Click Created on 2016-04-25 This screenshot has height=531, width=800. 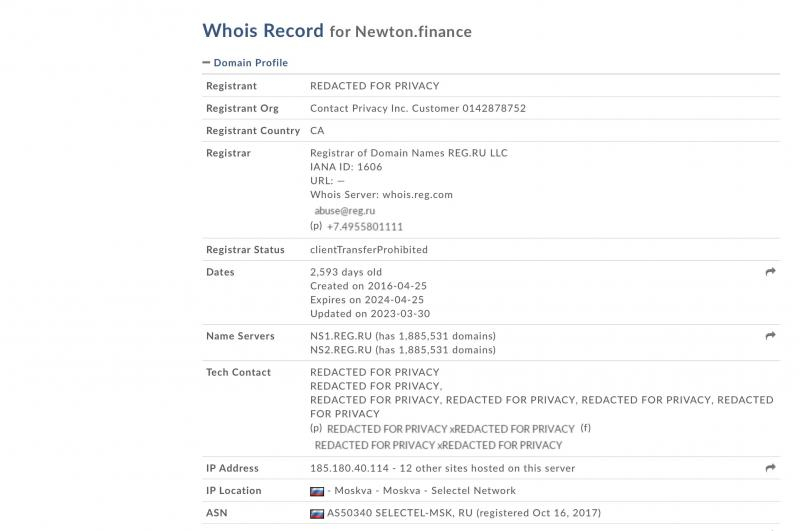pyautogui.click(x=368, y=286)
